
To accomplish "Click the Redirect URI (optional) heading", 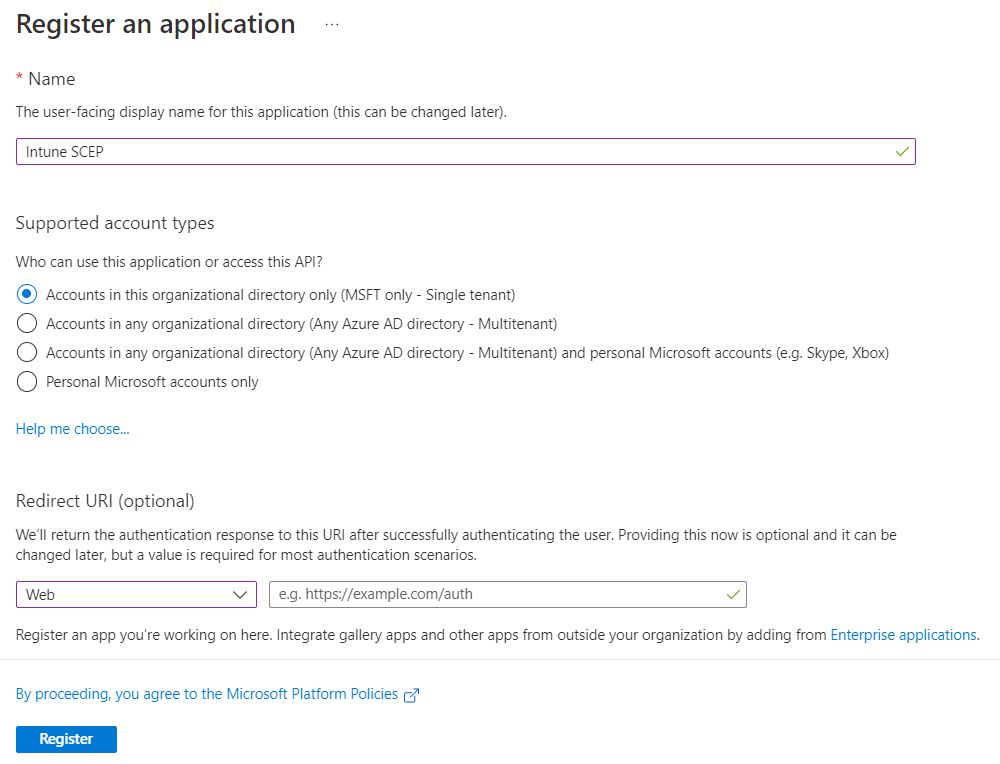I will coord(105,500).
